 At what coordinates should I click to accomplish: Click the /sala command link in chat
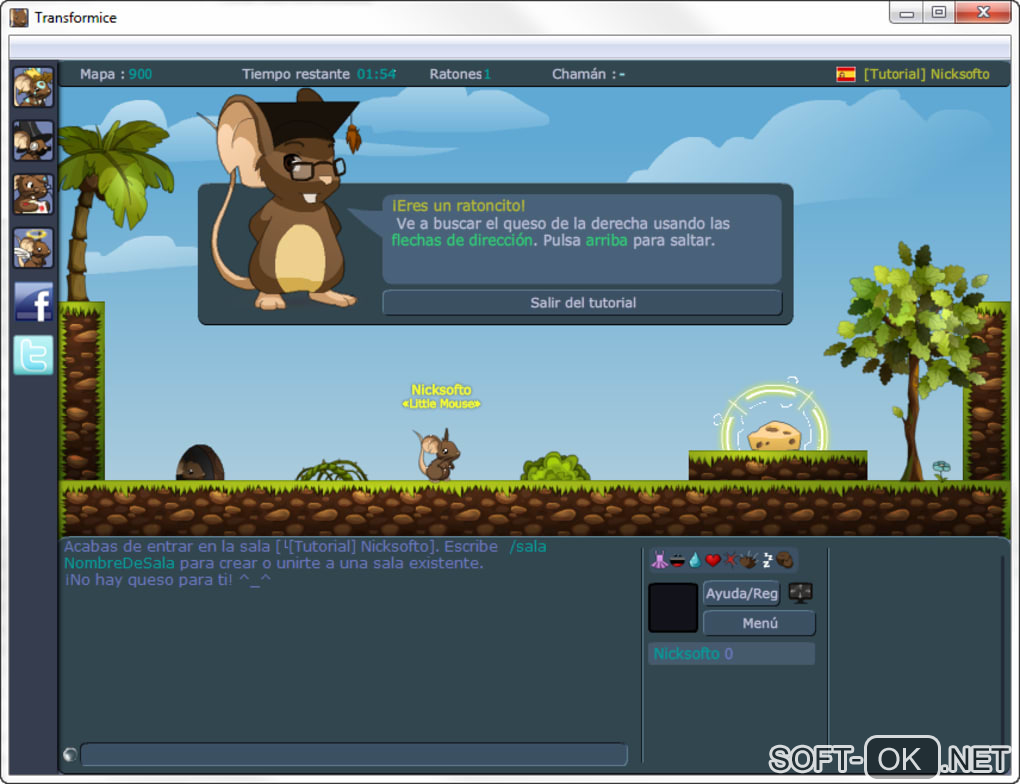(x=528, y=547)
